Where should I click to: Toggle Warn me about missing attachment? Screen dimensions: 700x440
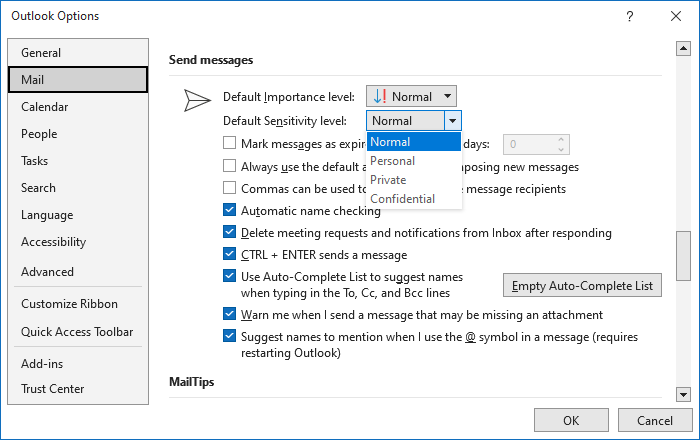coord(229,314)
